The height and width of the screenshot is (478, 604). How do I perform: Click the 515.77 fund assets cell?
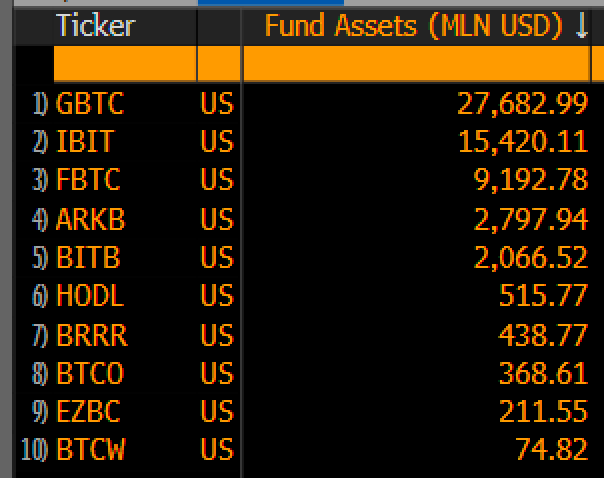(x=543, y=296)
